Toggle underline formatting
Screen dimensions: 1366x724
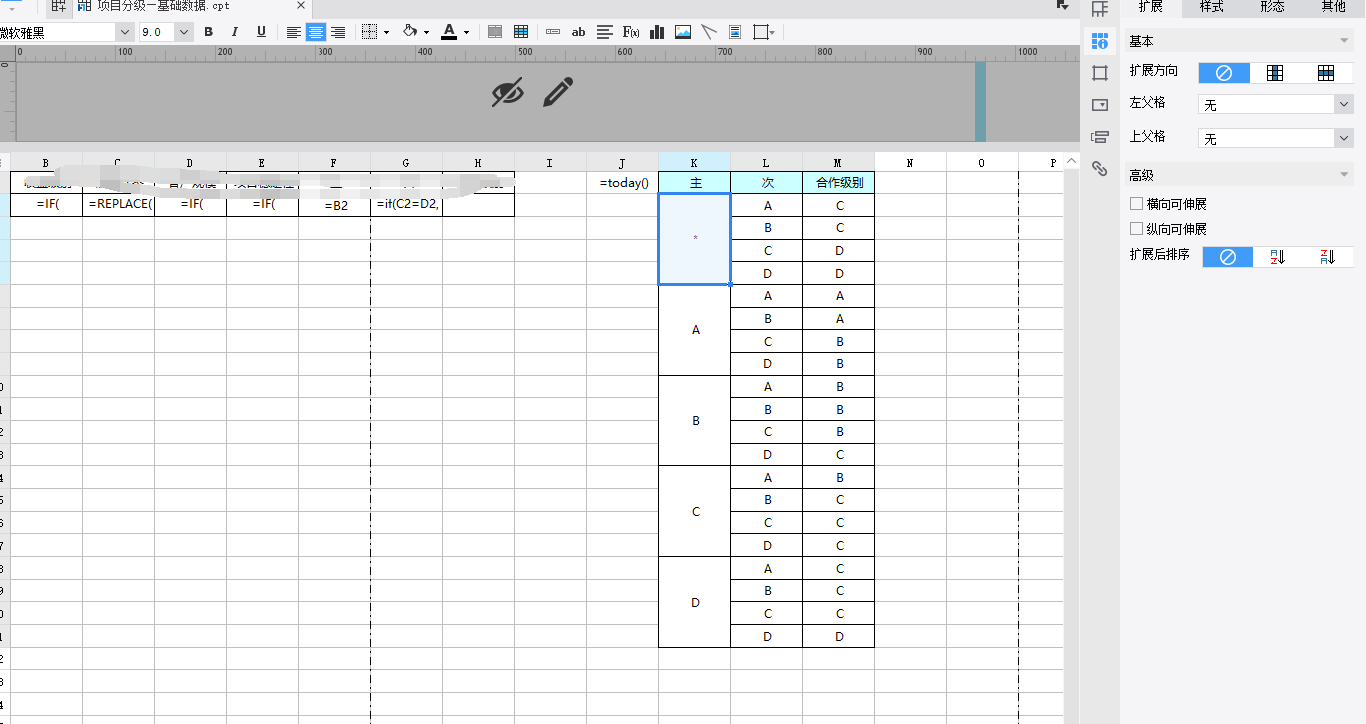tap(261, 32)
